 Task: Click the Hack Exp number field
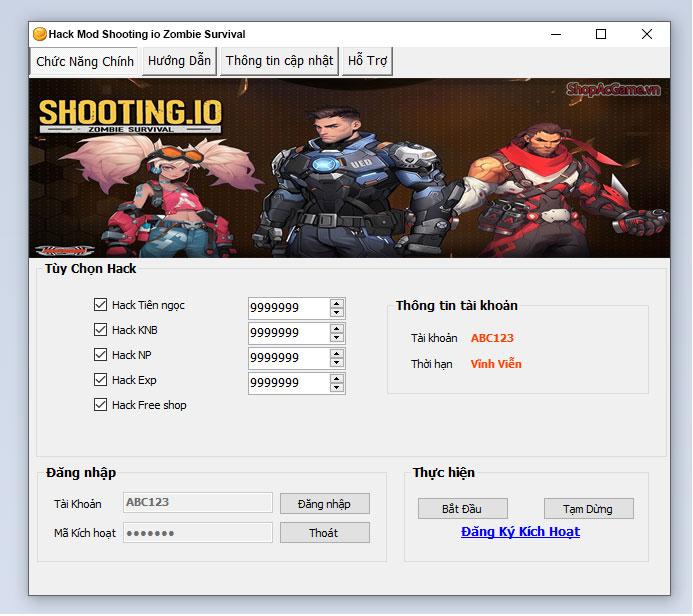point(289,384)
